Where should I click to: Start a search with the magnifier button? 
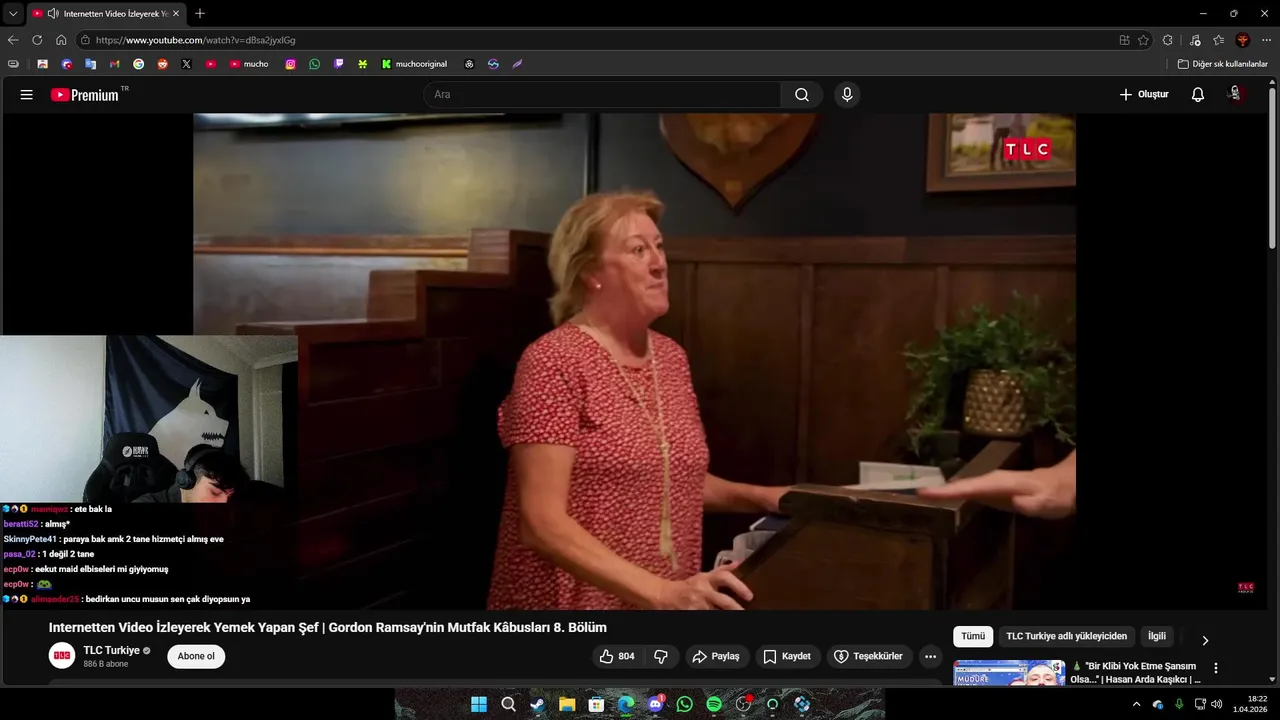pos(802,95)
